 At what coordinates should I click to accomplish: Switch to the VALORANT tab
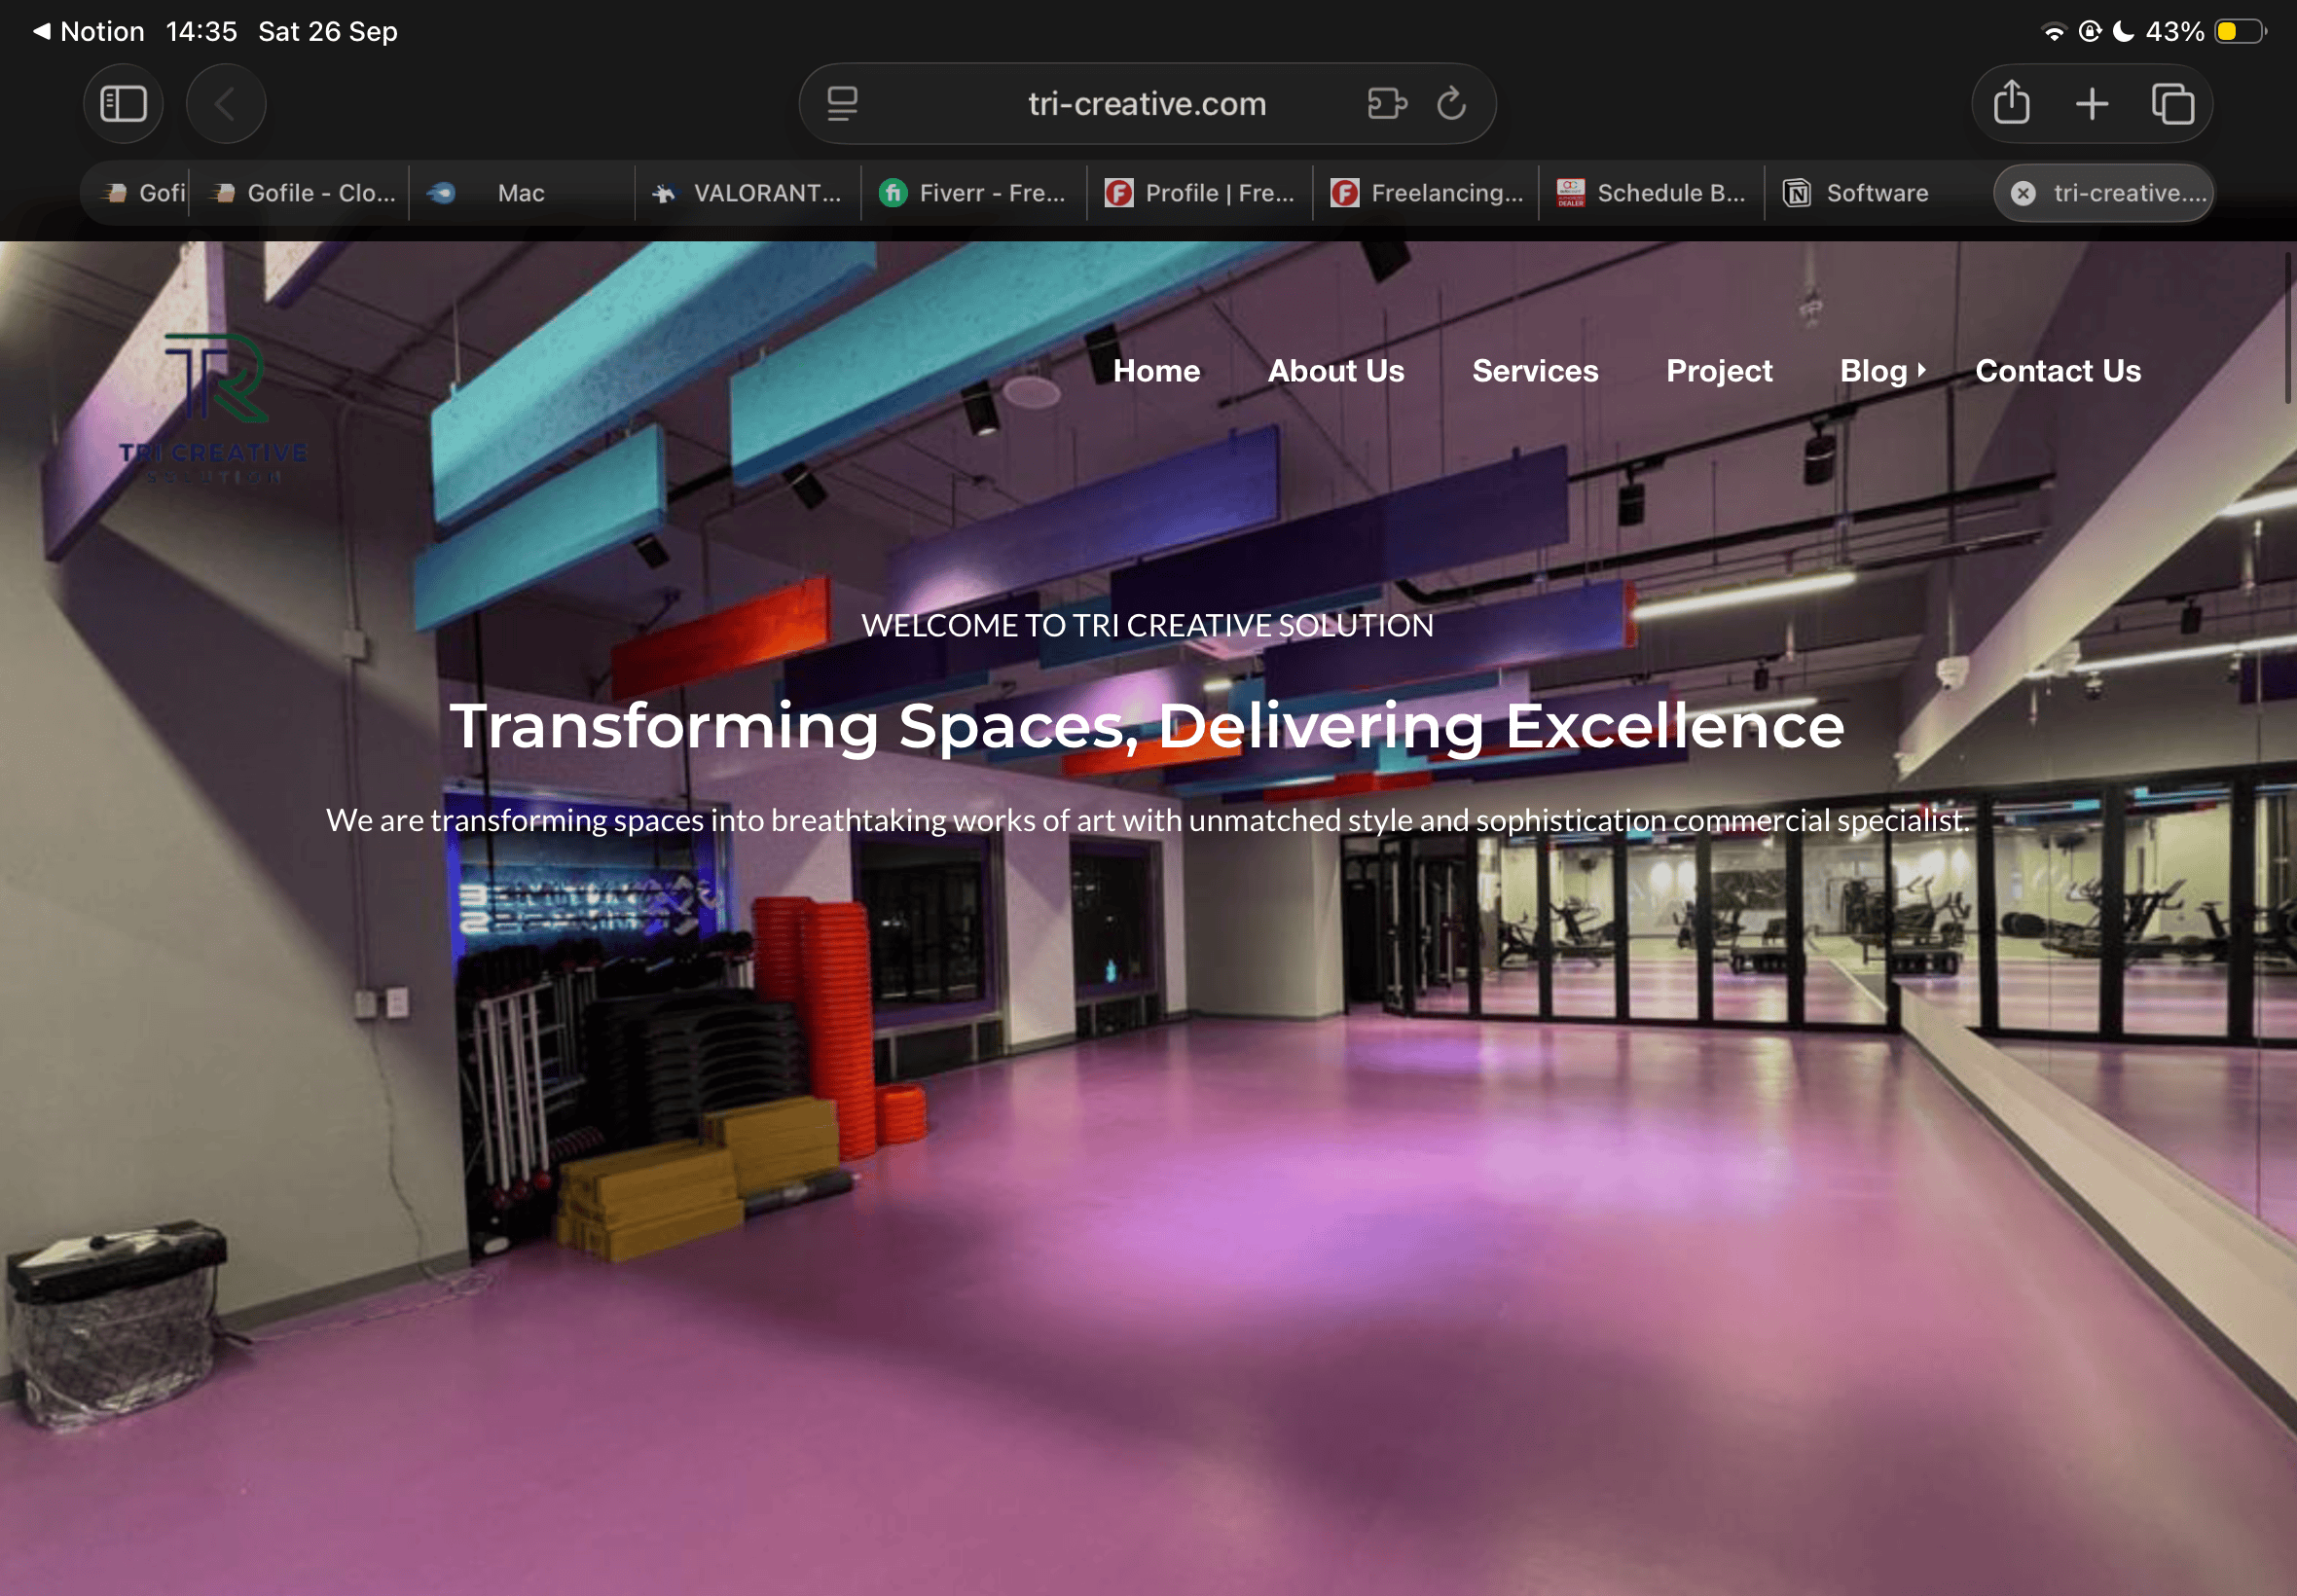(748, 193)
